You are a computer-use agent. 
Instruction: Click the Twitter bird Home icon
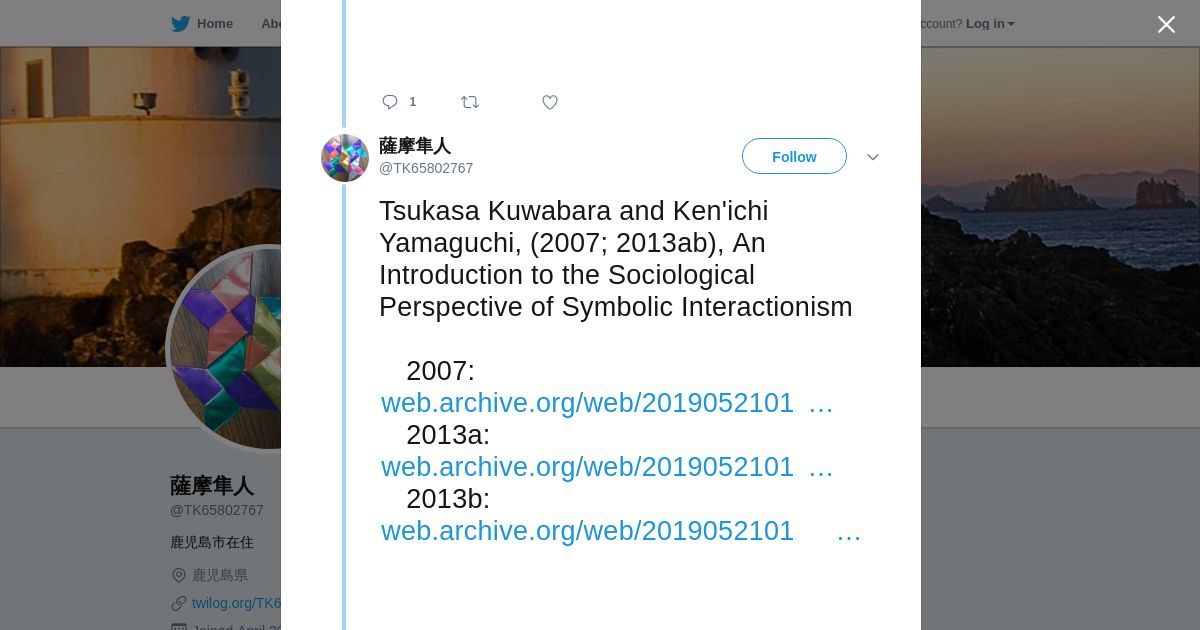[180, 24]
